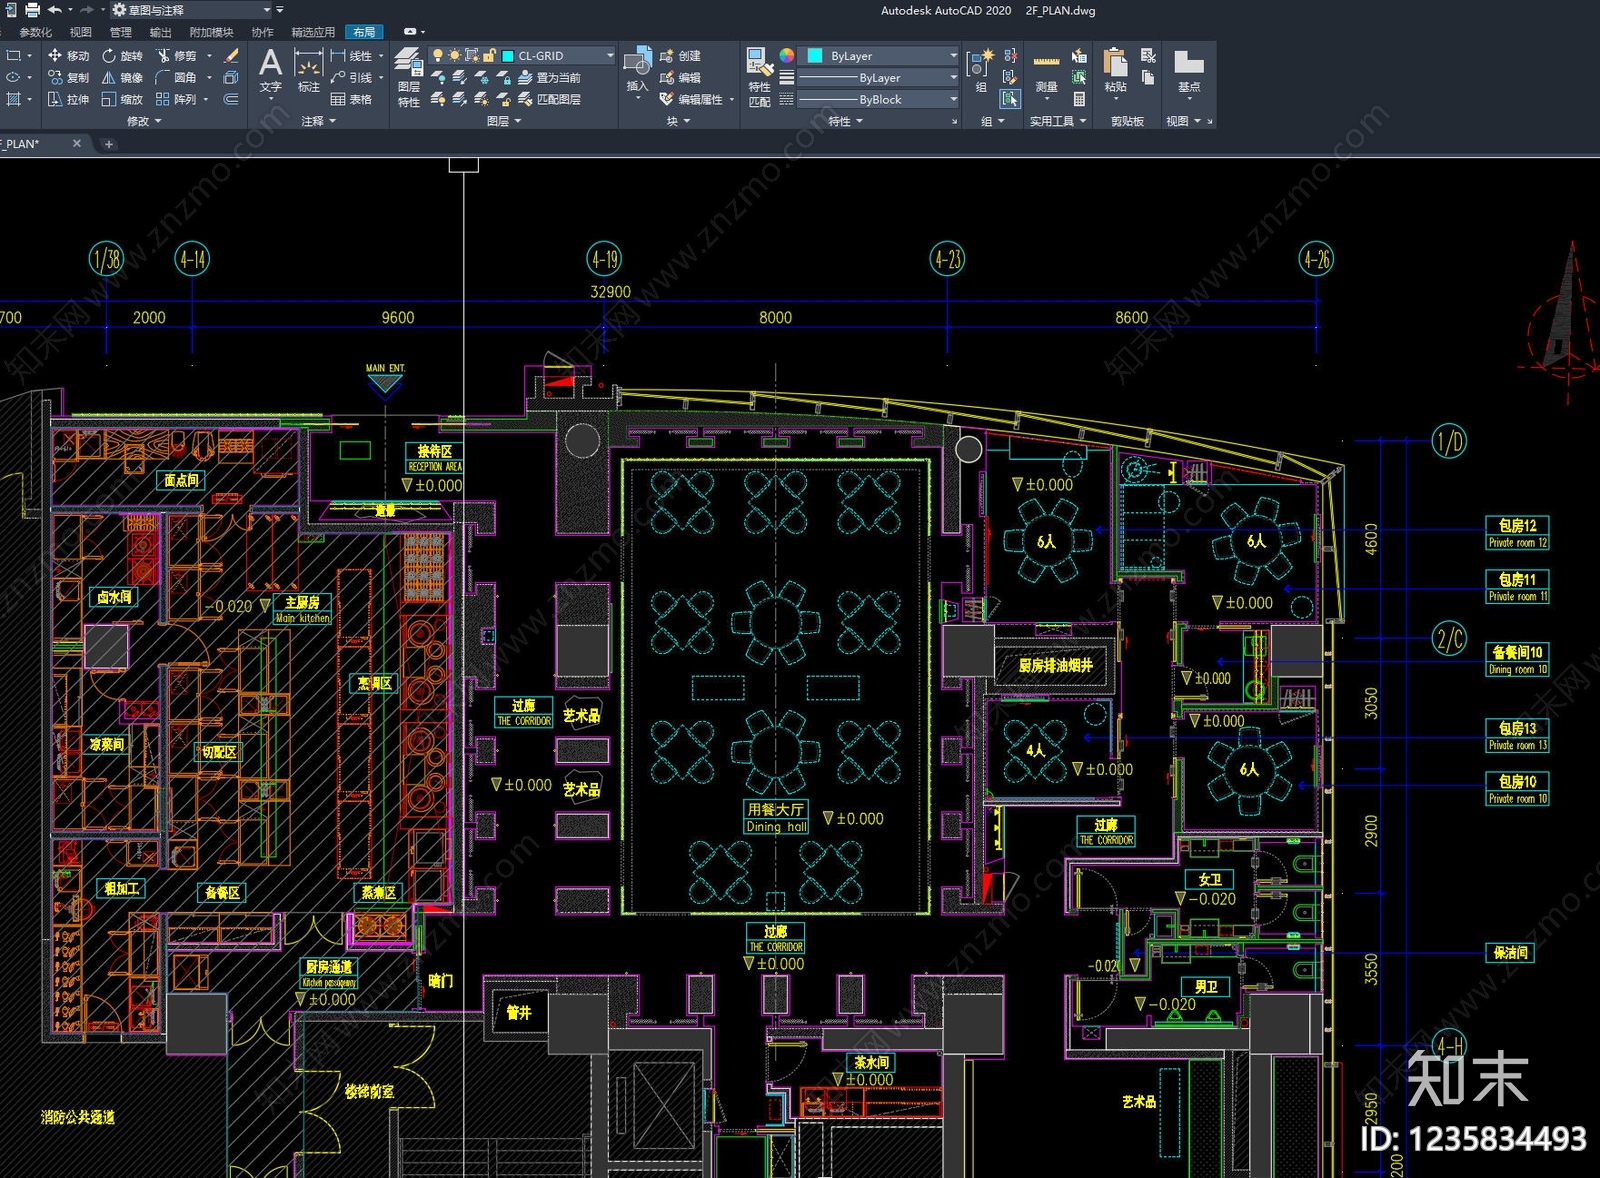Expand the 注释 panel
This screenshot has width=1600, height=1178.
pyautogui.click(x=318, y=121)
